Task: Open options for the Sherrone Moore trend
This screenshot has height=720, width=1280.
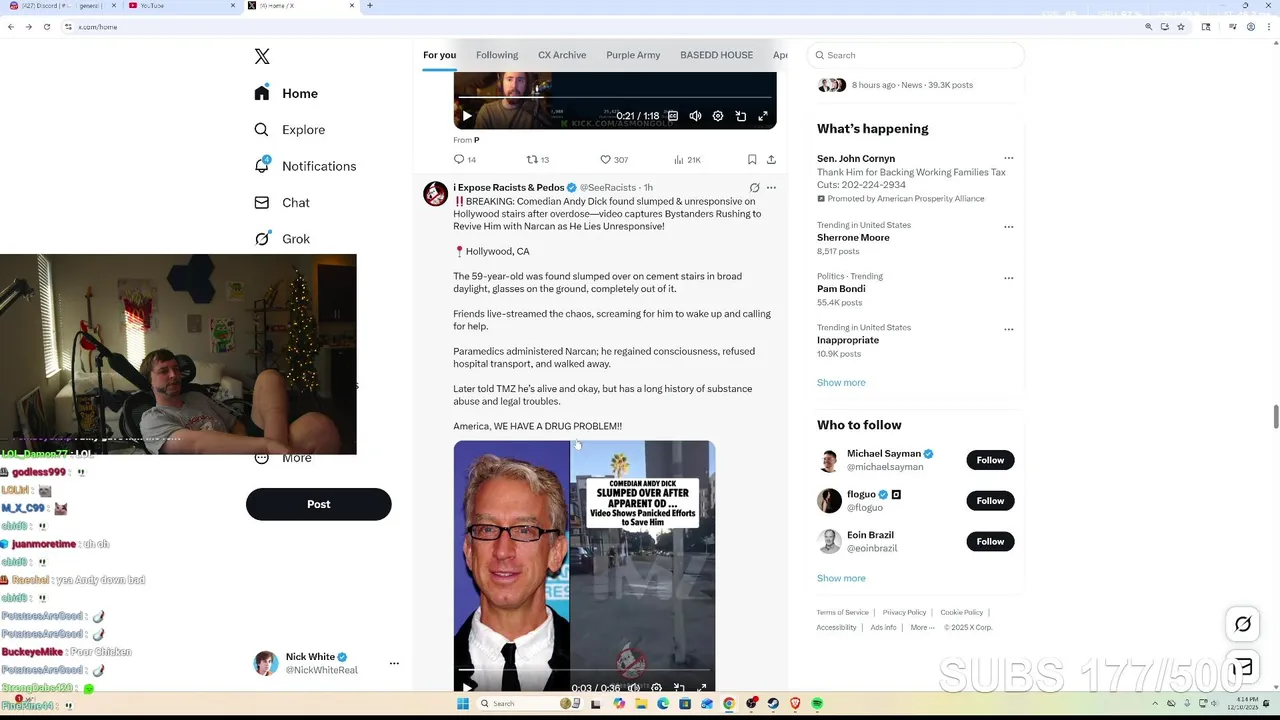Action: [x=1008, y=227]
